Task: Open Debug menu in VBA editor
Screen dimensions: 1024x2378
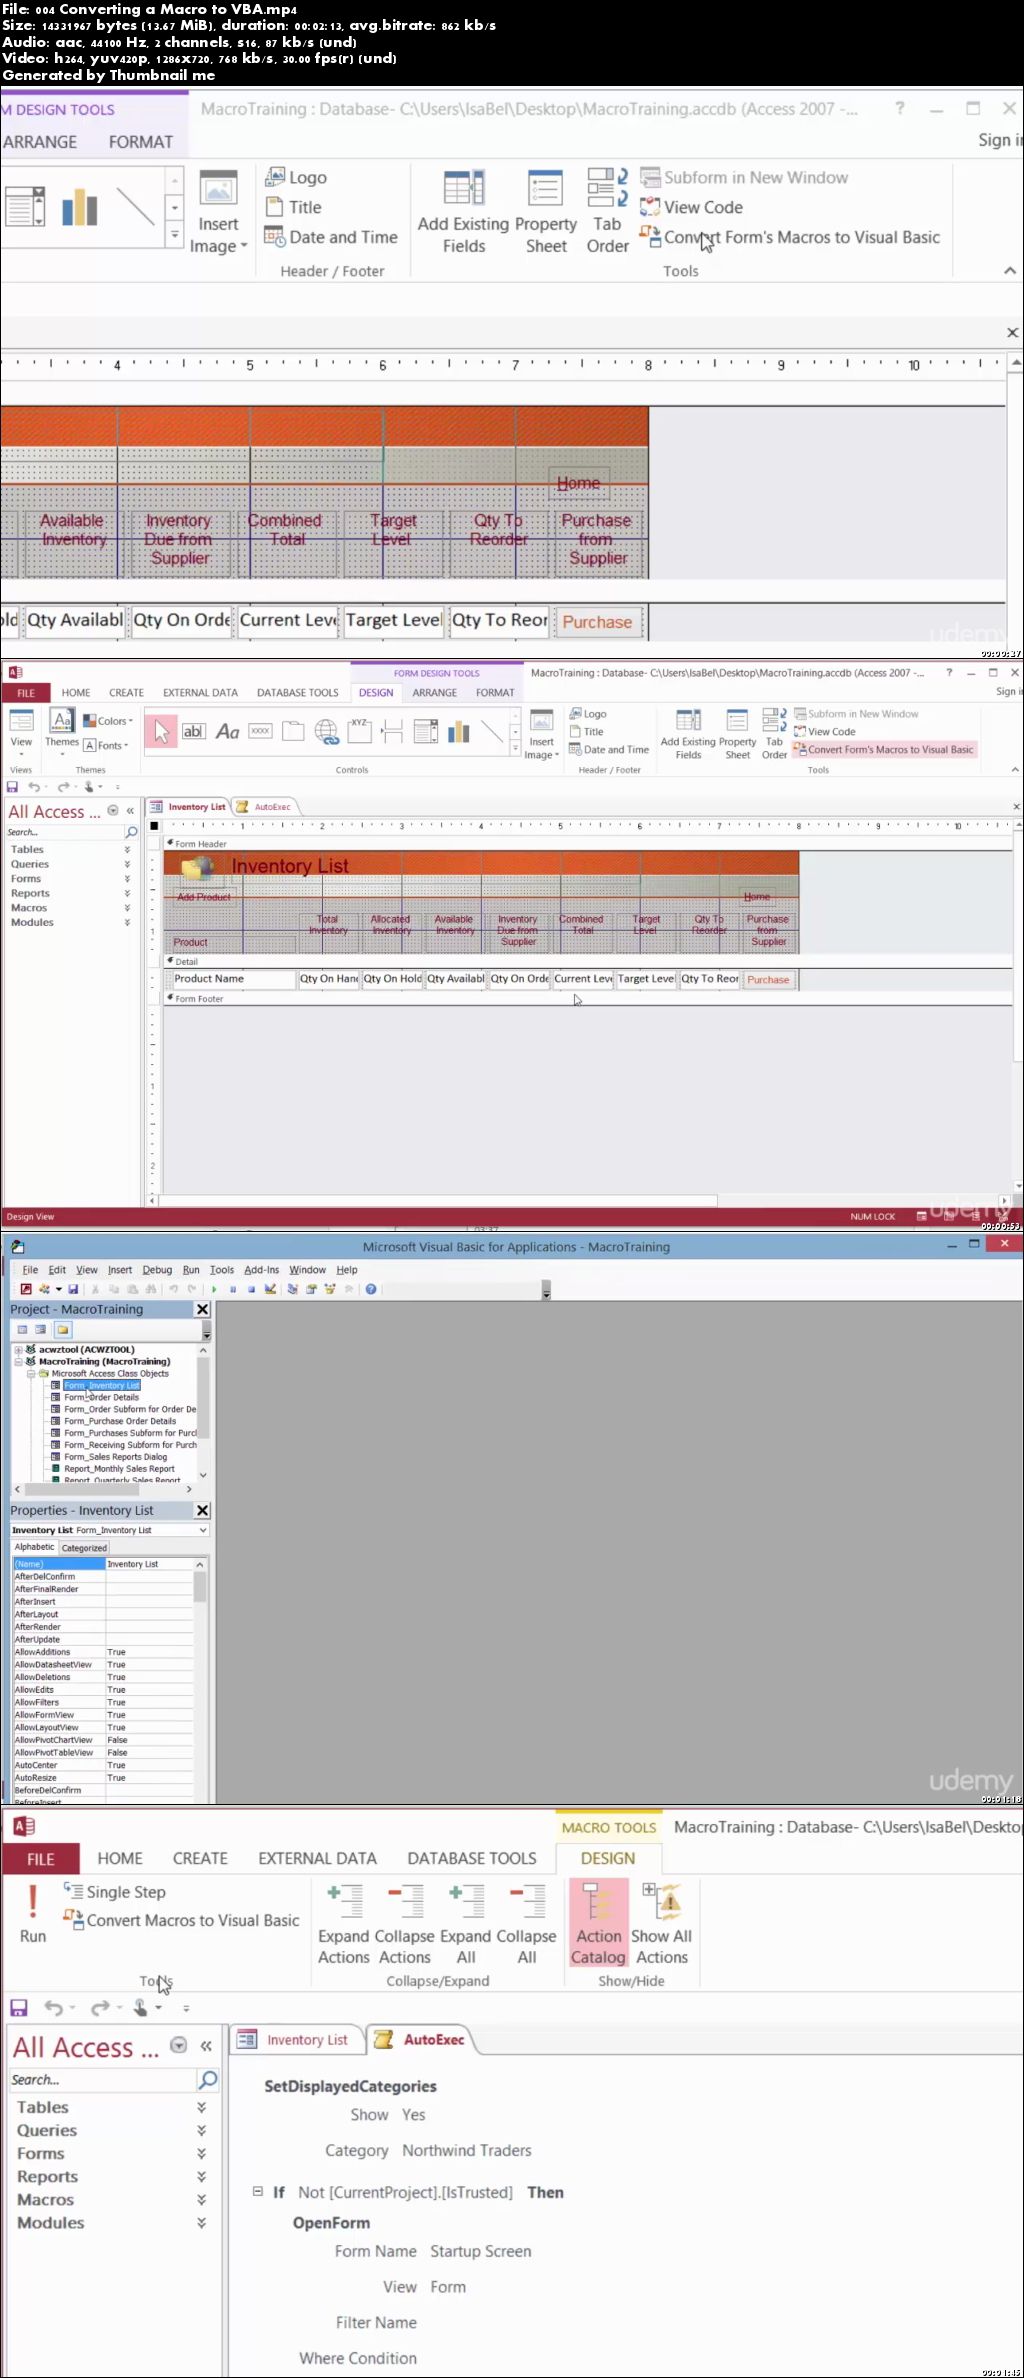Action: [157, 1270]
